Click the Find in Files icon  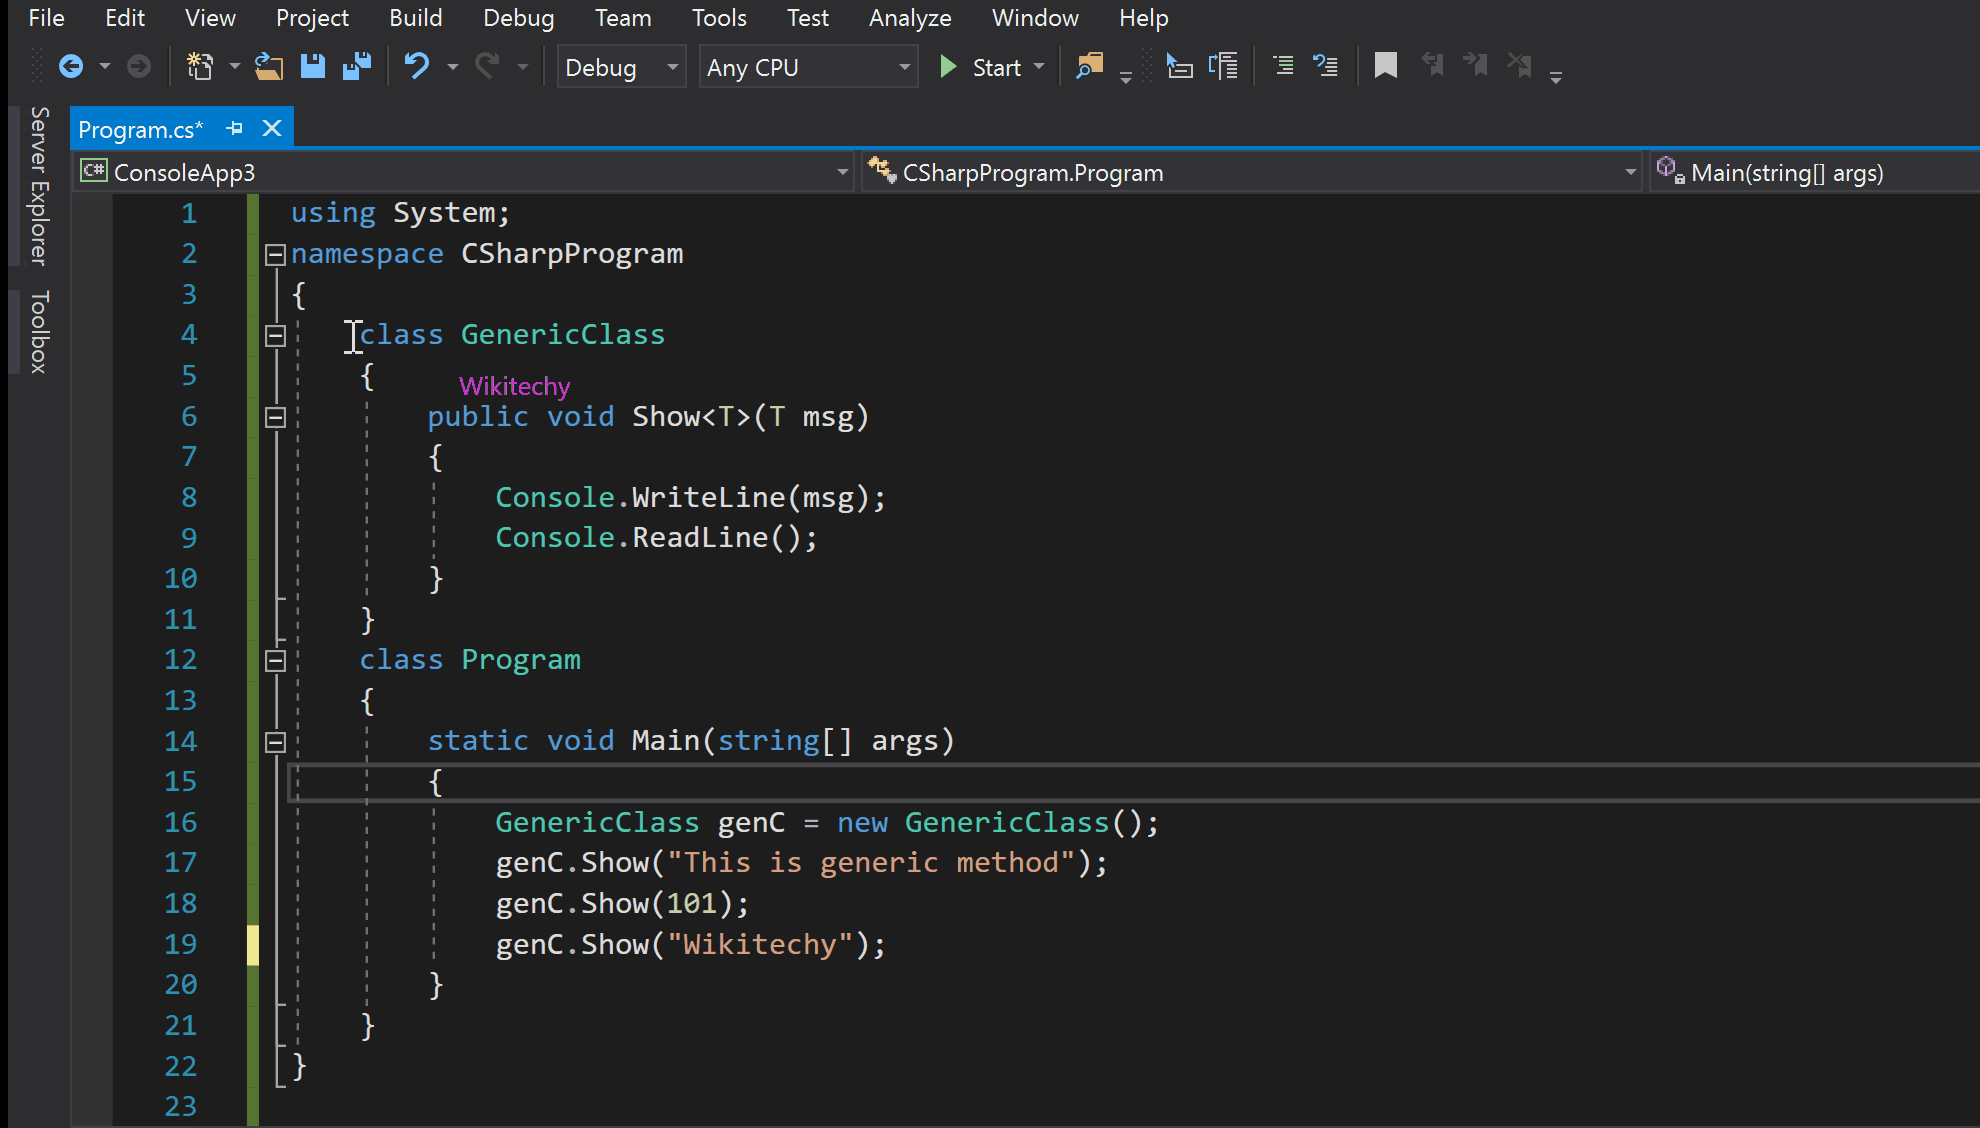(1089, 67)
